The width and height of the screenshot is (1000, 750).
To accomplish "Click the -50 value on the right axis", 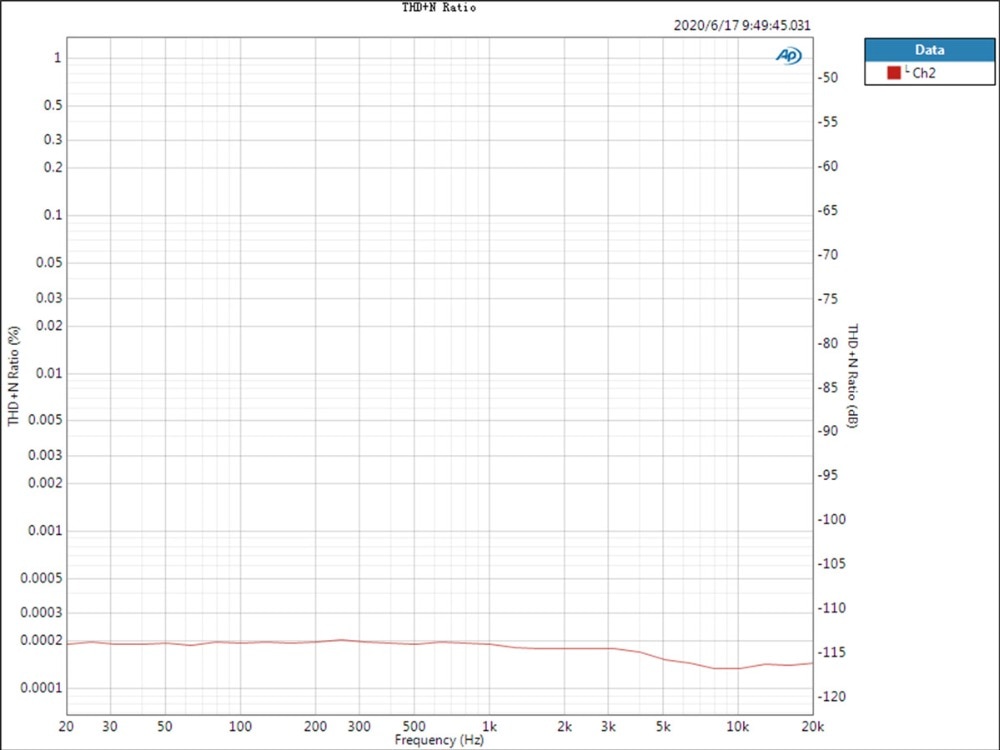I will 827,78.
